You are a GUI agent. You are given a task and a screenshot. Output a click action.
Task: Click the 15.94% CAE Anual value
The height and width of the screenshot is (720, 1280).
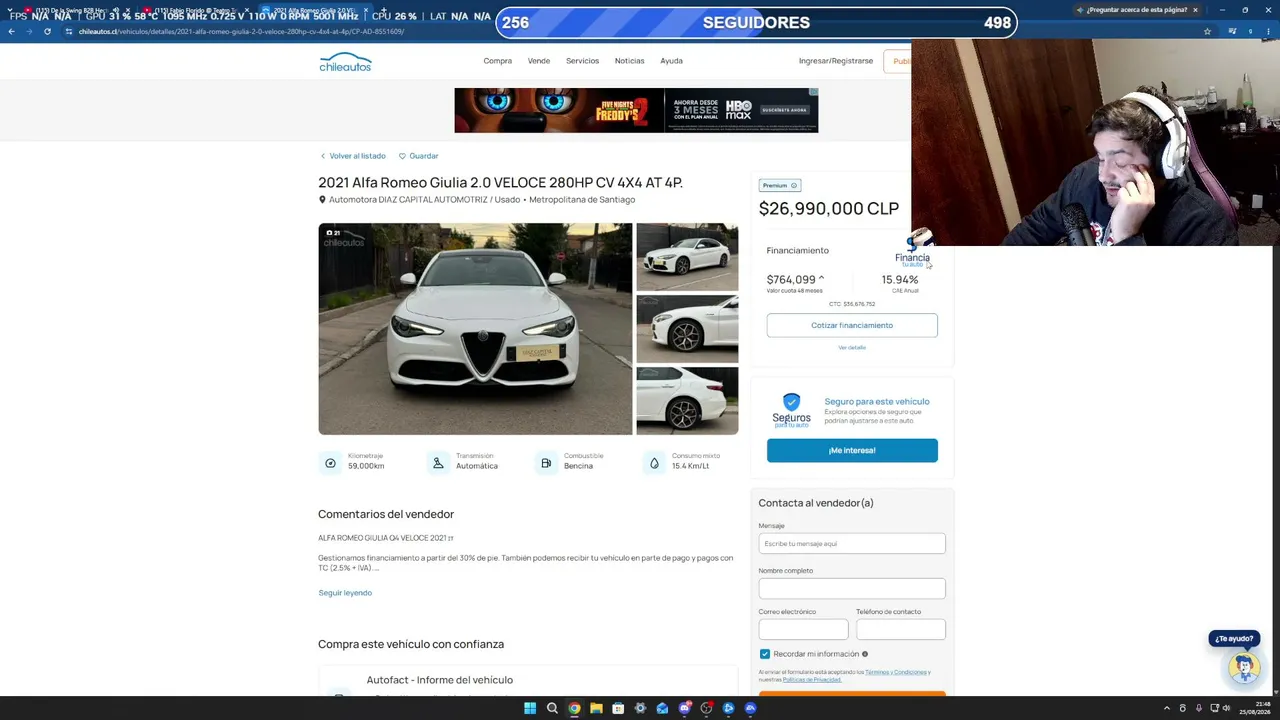point(900,280)
